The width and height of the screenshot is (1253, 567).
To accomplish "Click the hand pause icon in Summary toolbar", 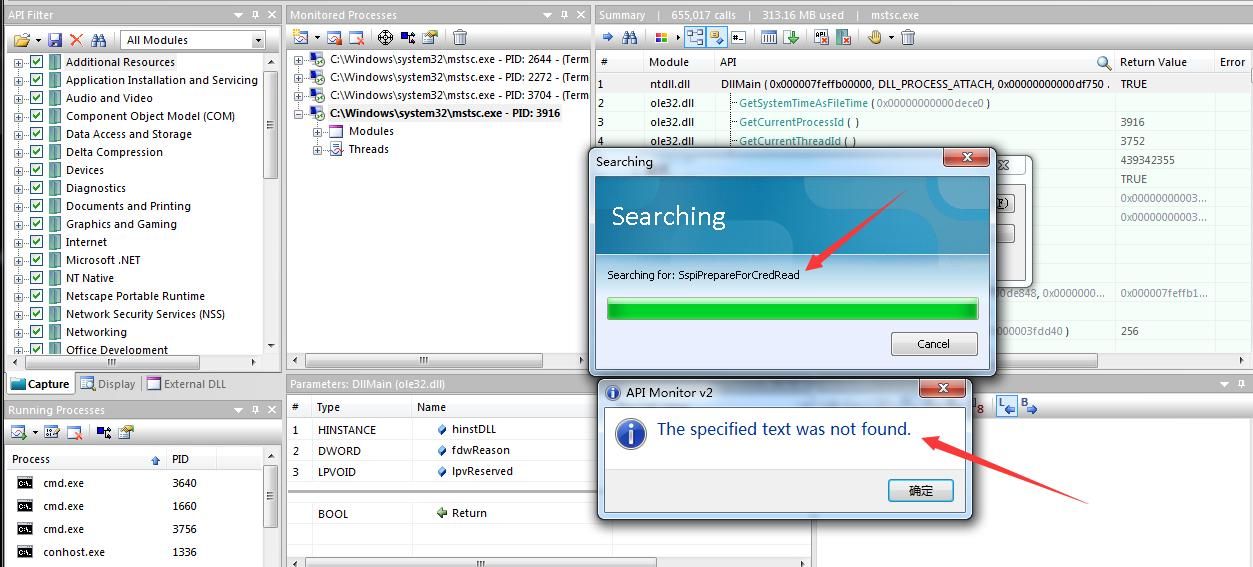I will [875, 37].
